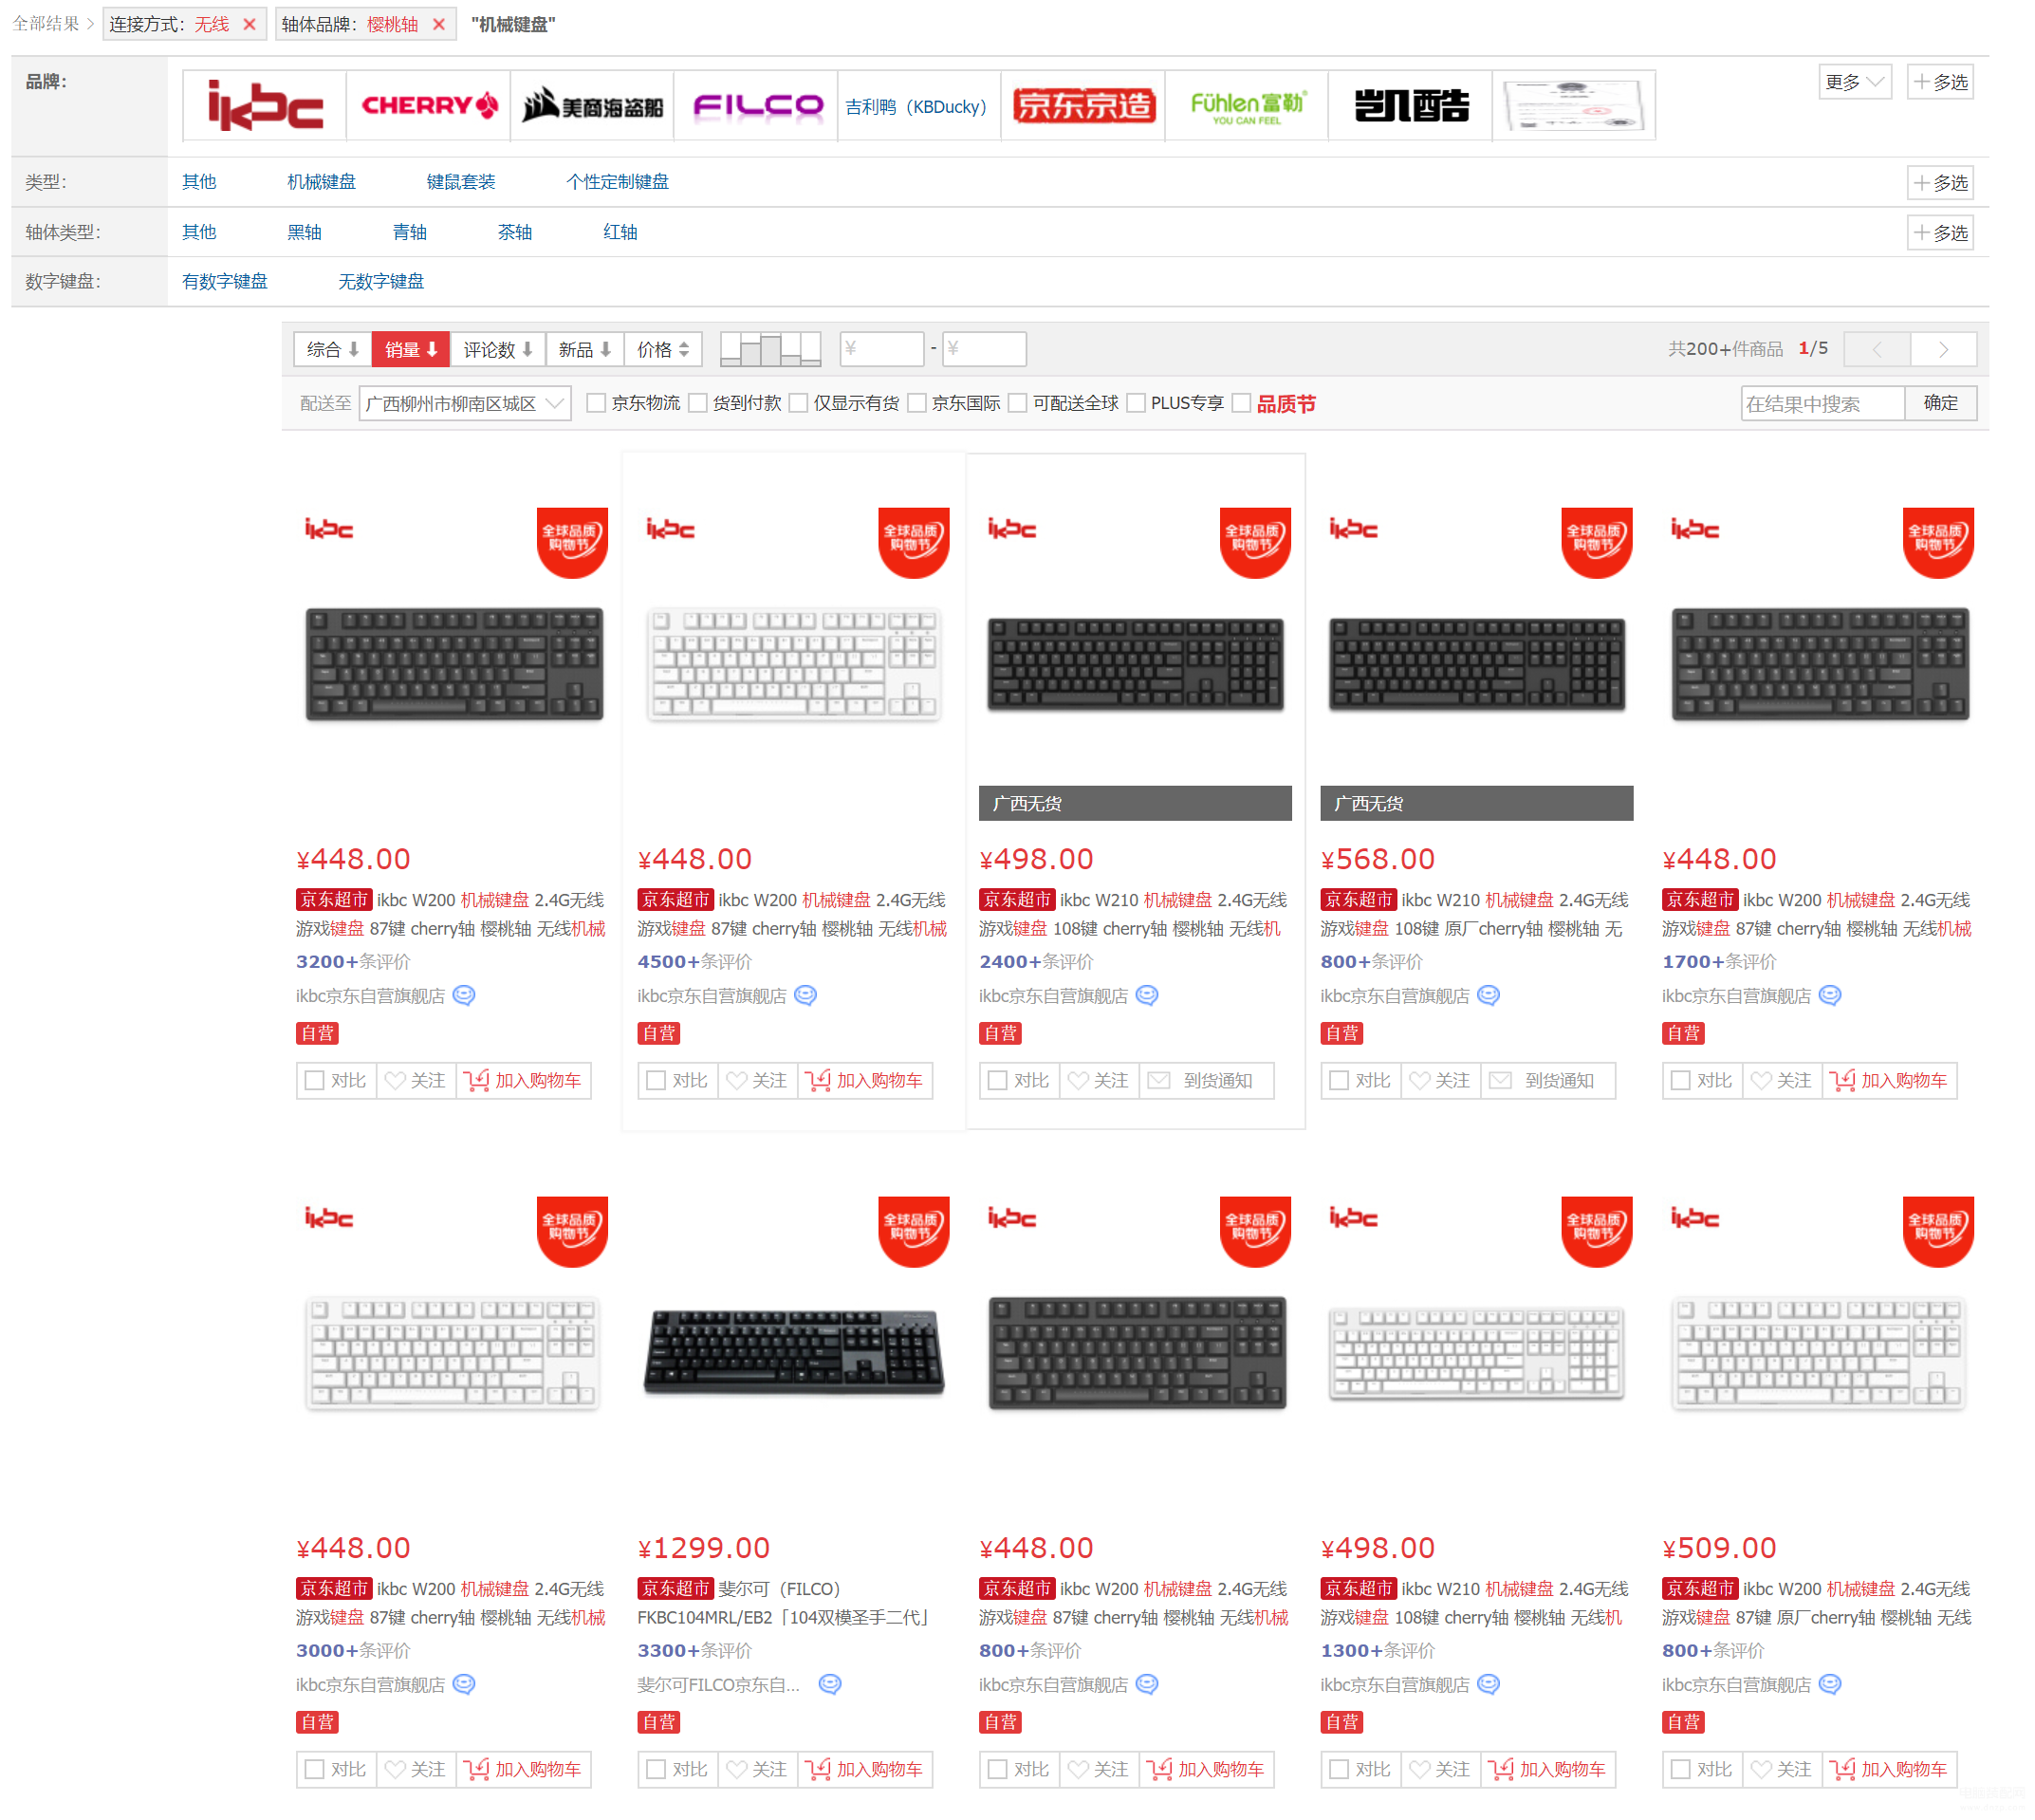
Task: Open the 斐尔可FILCO京东自营 store link
Action: tap(718, 1685)
